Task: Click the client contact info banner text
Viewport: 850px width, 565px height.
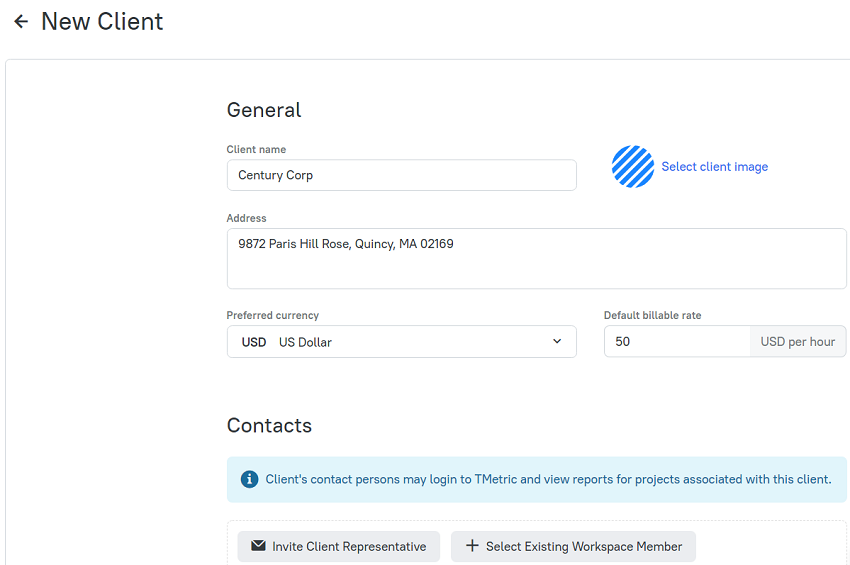Action: (548, 479)
